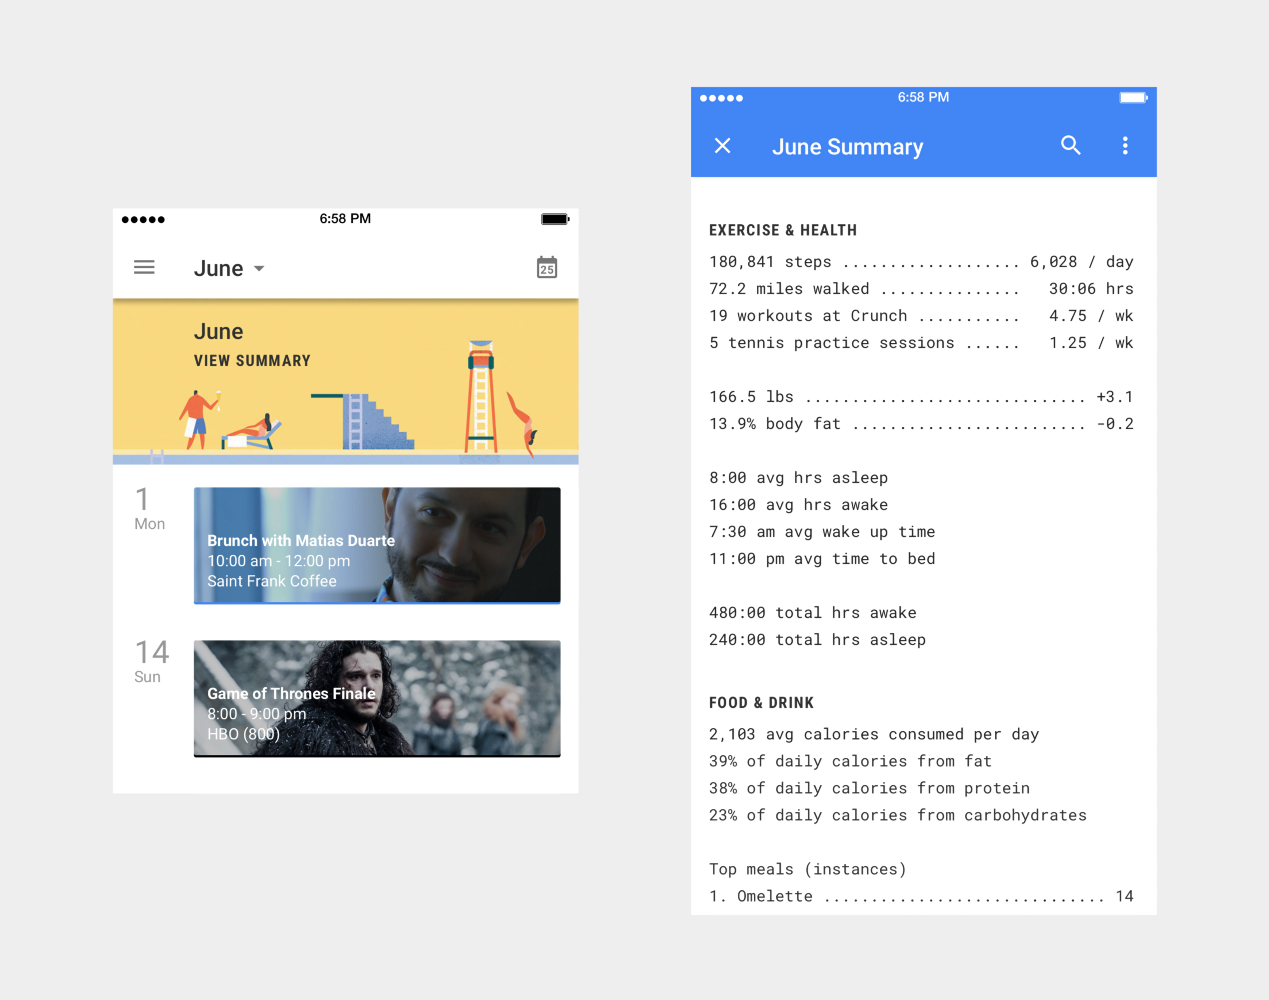This screenshot has width=1269, height=1000.
Task: Select the day 14 Sun date label
Action: pos(151,662)
